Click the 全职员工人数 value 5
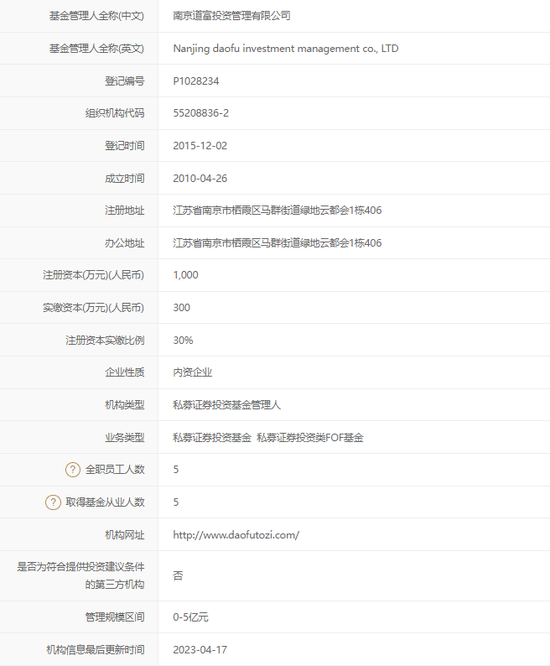The height and width of the screenshot is (666, 550). (x=176, y=469)
